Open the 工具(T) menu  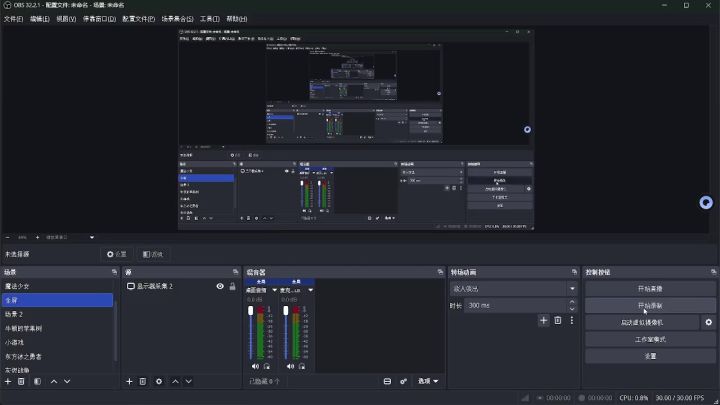[209, 19]
